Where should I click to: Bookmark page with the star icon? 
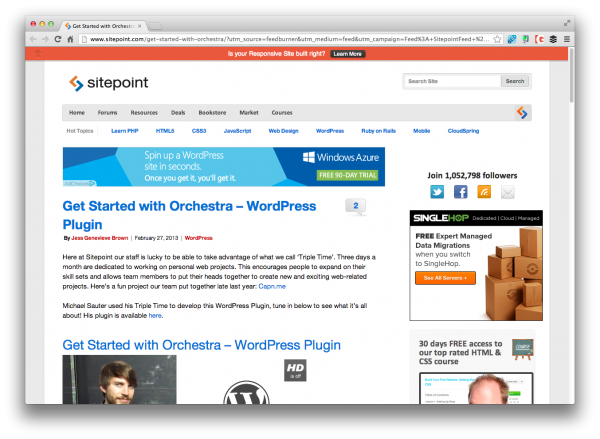497,39
